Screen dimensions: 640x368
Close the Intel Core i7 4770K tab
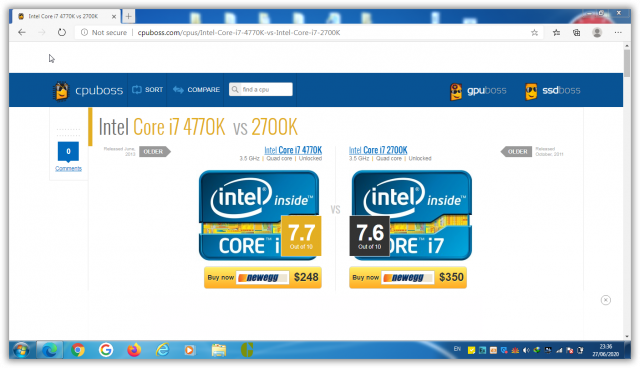114,17
